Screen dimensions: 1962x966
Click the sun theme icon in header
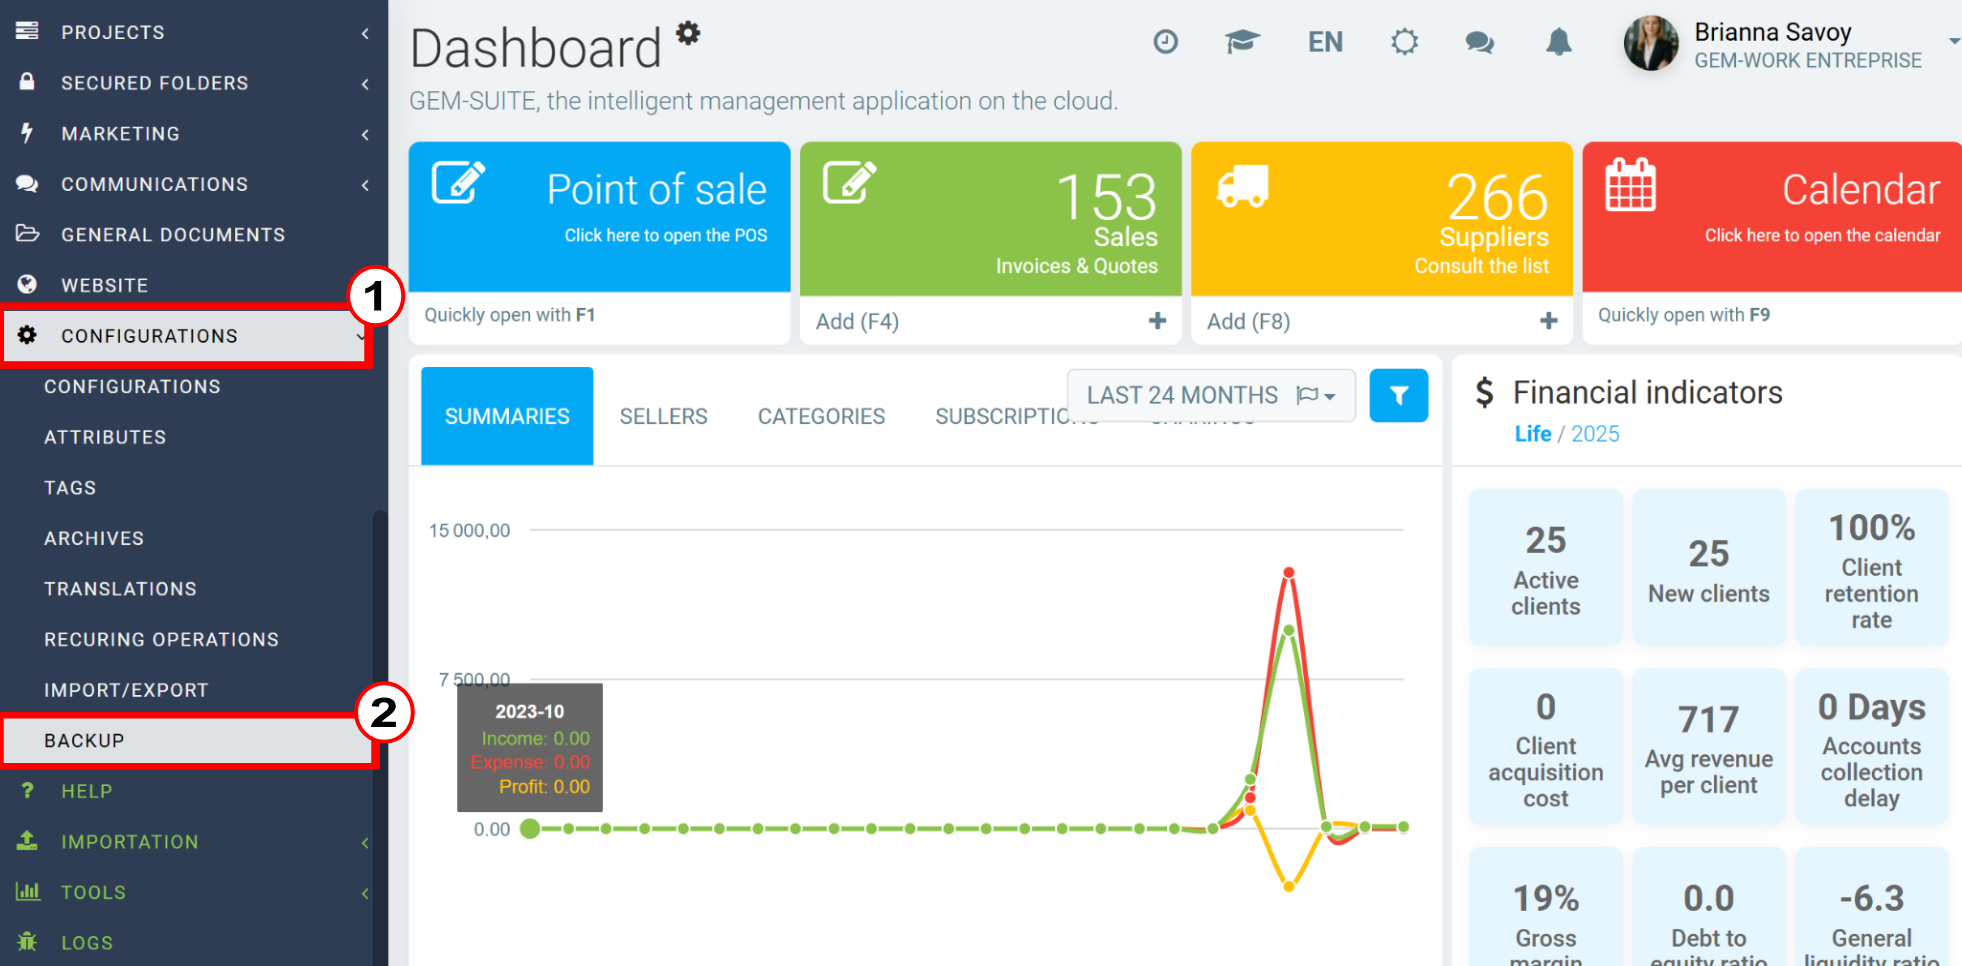(1404, 42)
